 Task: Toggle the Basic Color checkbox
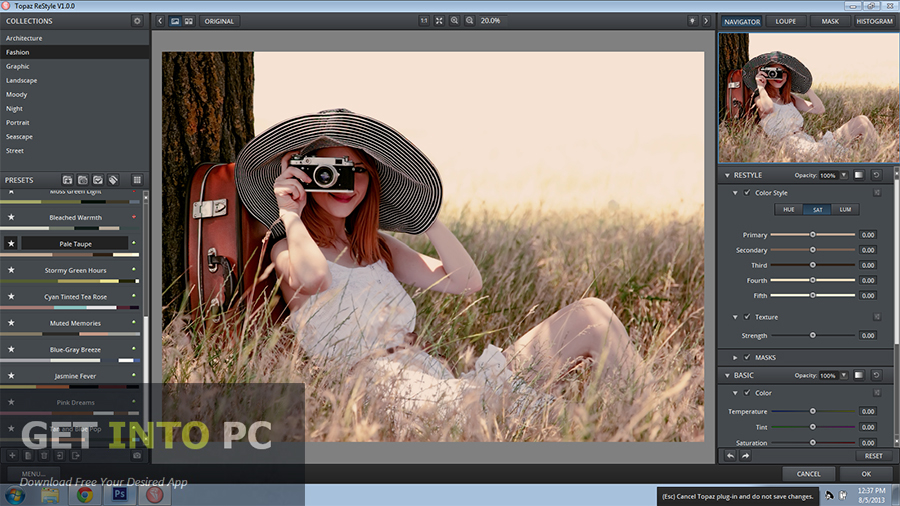coord(747,392)
